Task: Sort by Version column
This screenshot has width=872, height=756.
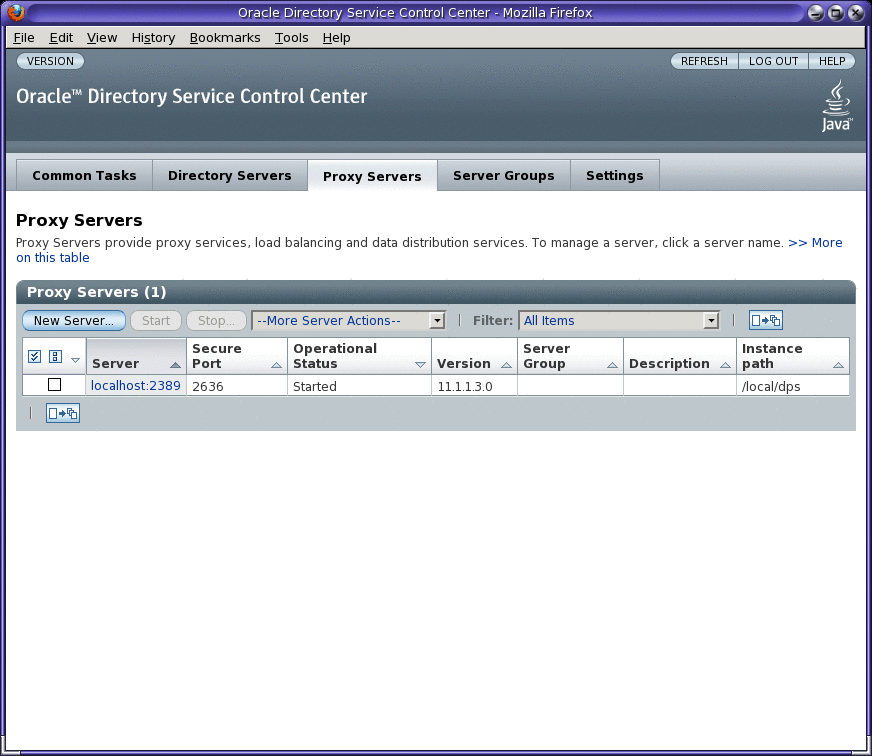Action: point(506,365)
